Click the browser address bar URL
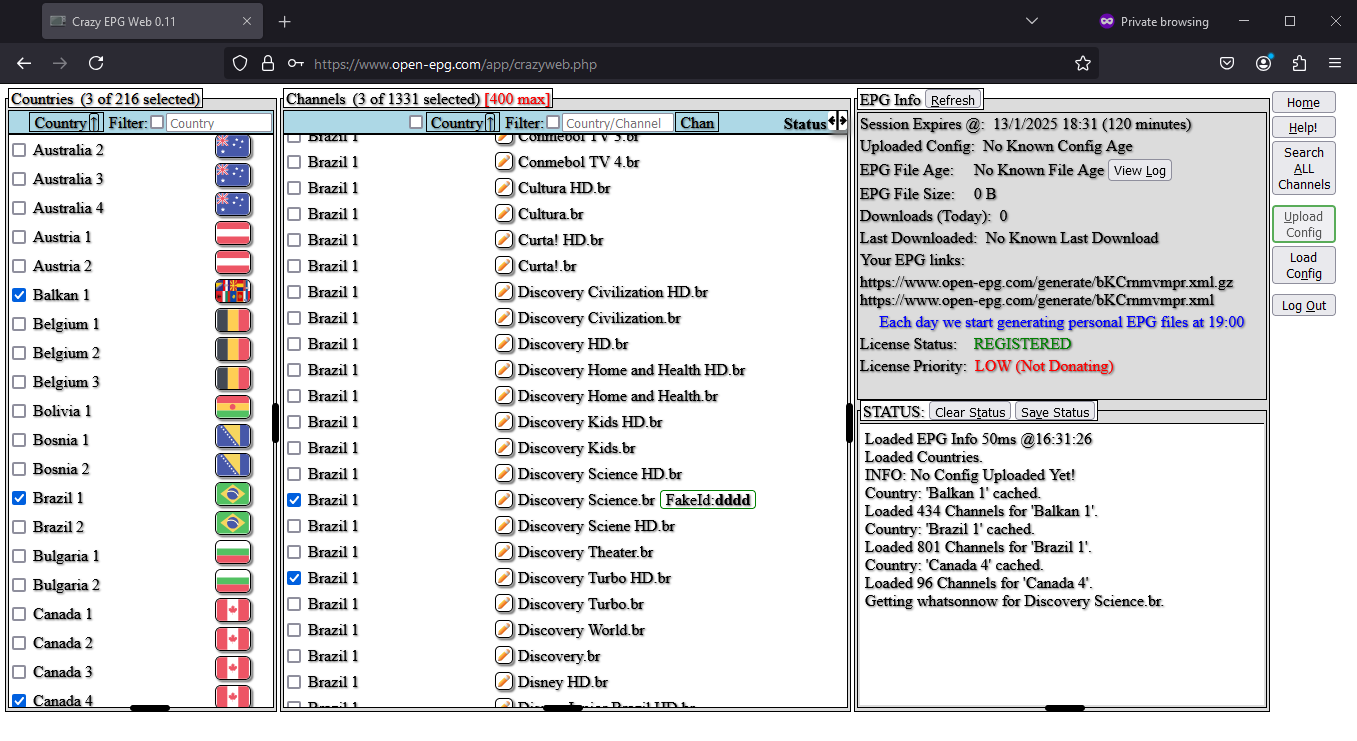Screen dimensions: 1357x741 tap(455, 64)
